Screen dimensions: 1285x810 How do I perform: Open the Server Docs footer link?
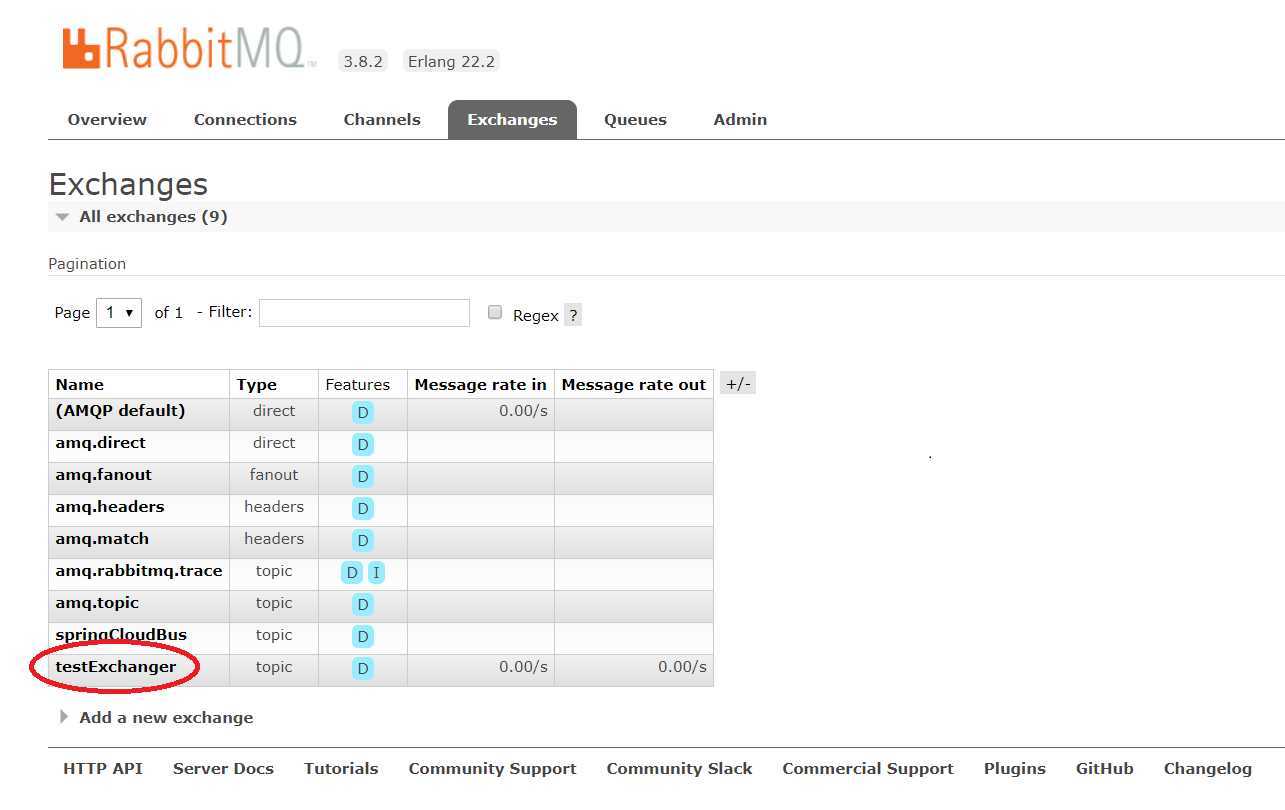click(x=223, y=769)
